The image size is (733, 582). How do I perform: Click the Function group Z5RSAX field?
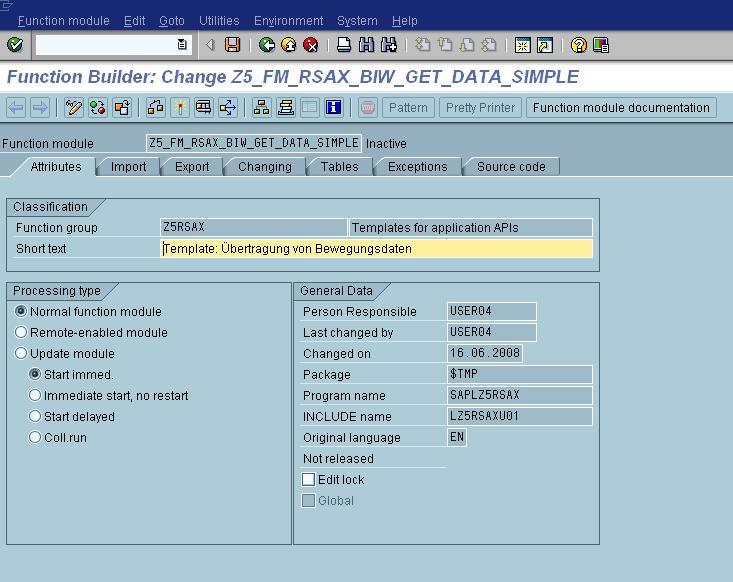(253, 227)
